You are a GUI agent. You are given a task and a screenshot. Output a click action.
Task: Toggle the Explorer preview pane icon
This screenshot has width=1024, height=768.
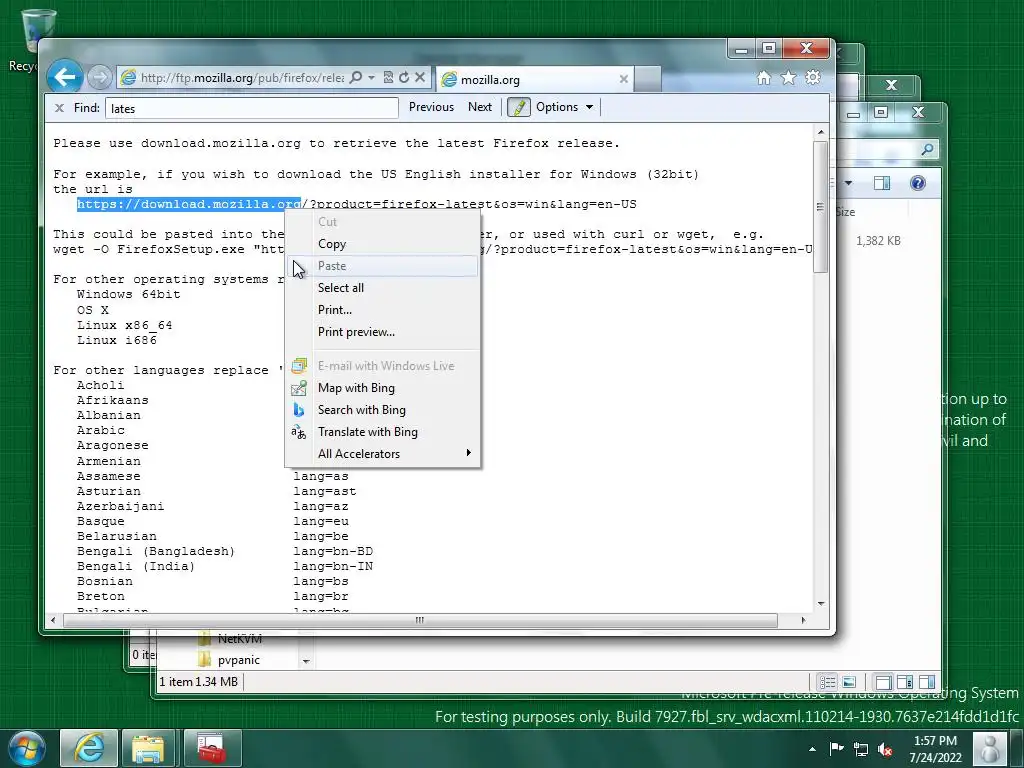[x=882, y=183]
